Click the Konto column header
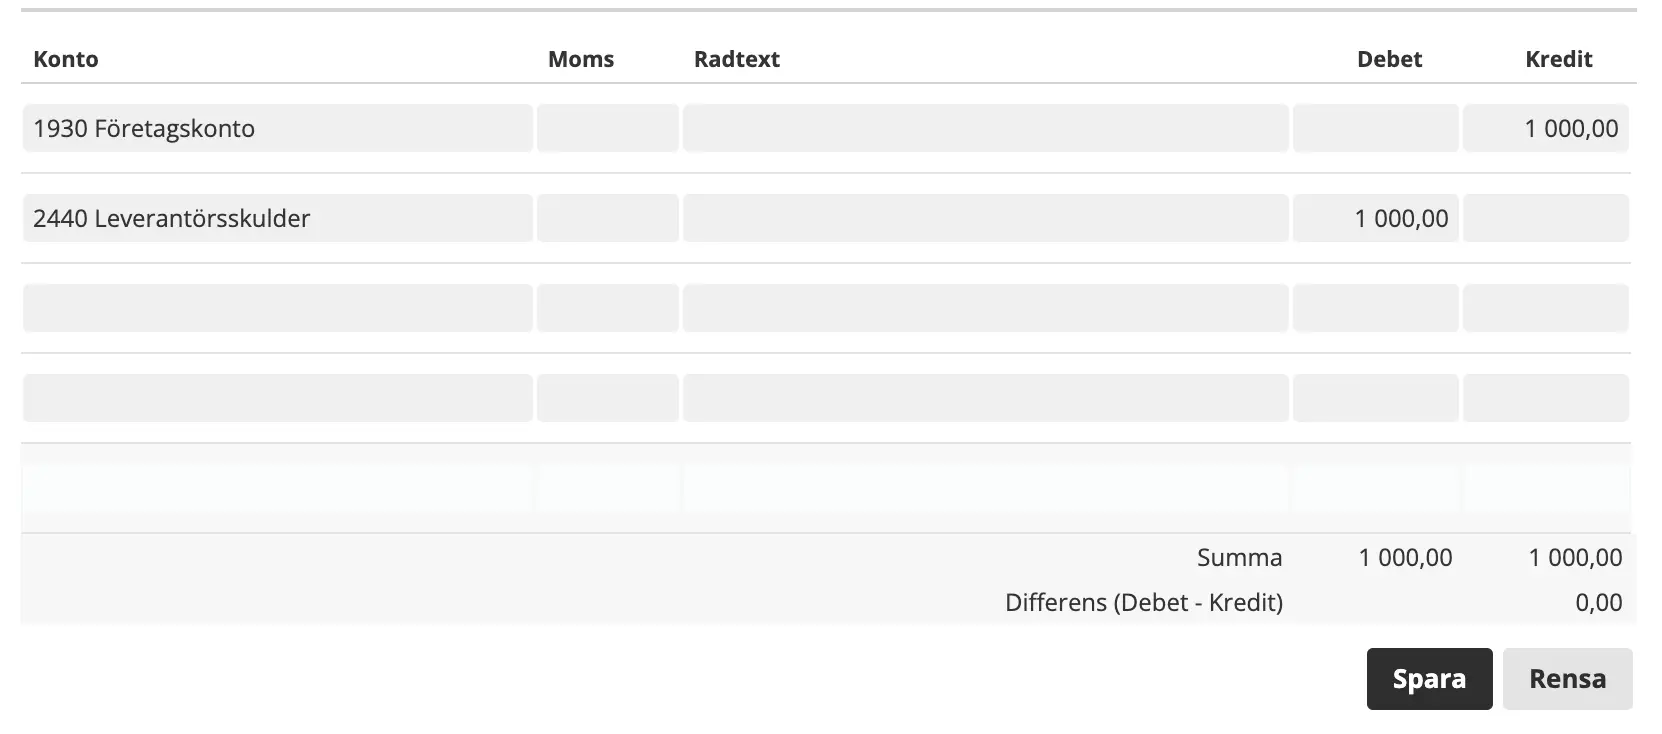 coord(66,59)
